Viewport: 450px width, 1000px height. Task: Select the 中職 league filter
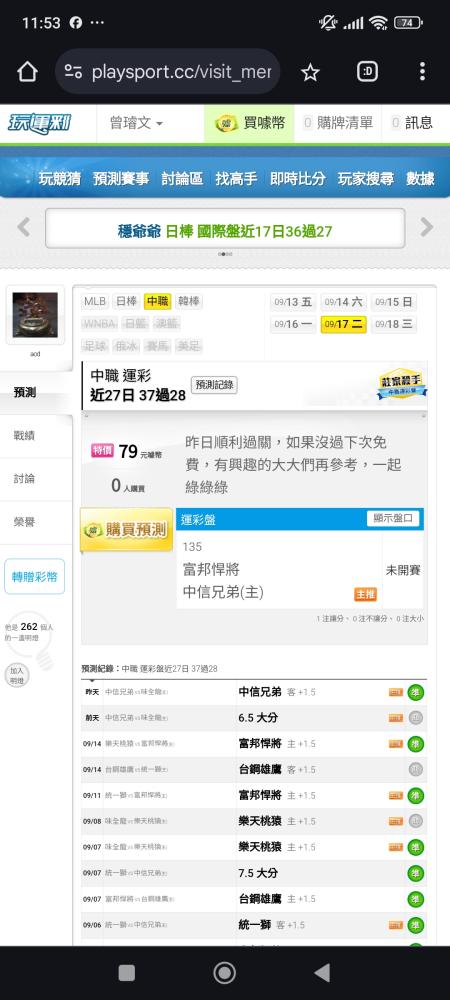[157, 302]
